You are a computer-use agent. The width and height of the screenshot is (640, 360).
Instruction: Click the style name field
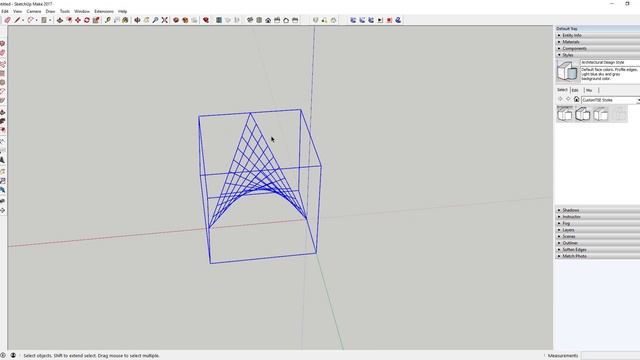coord(610,62)
